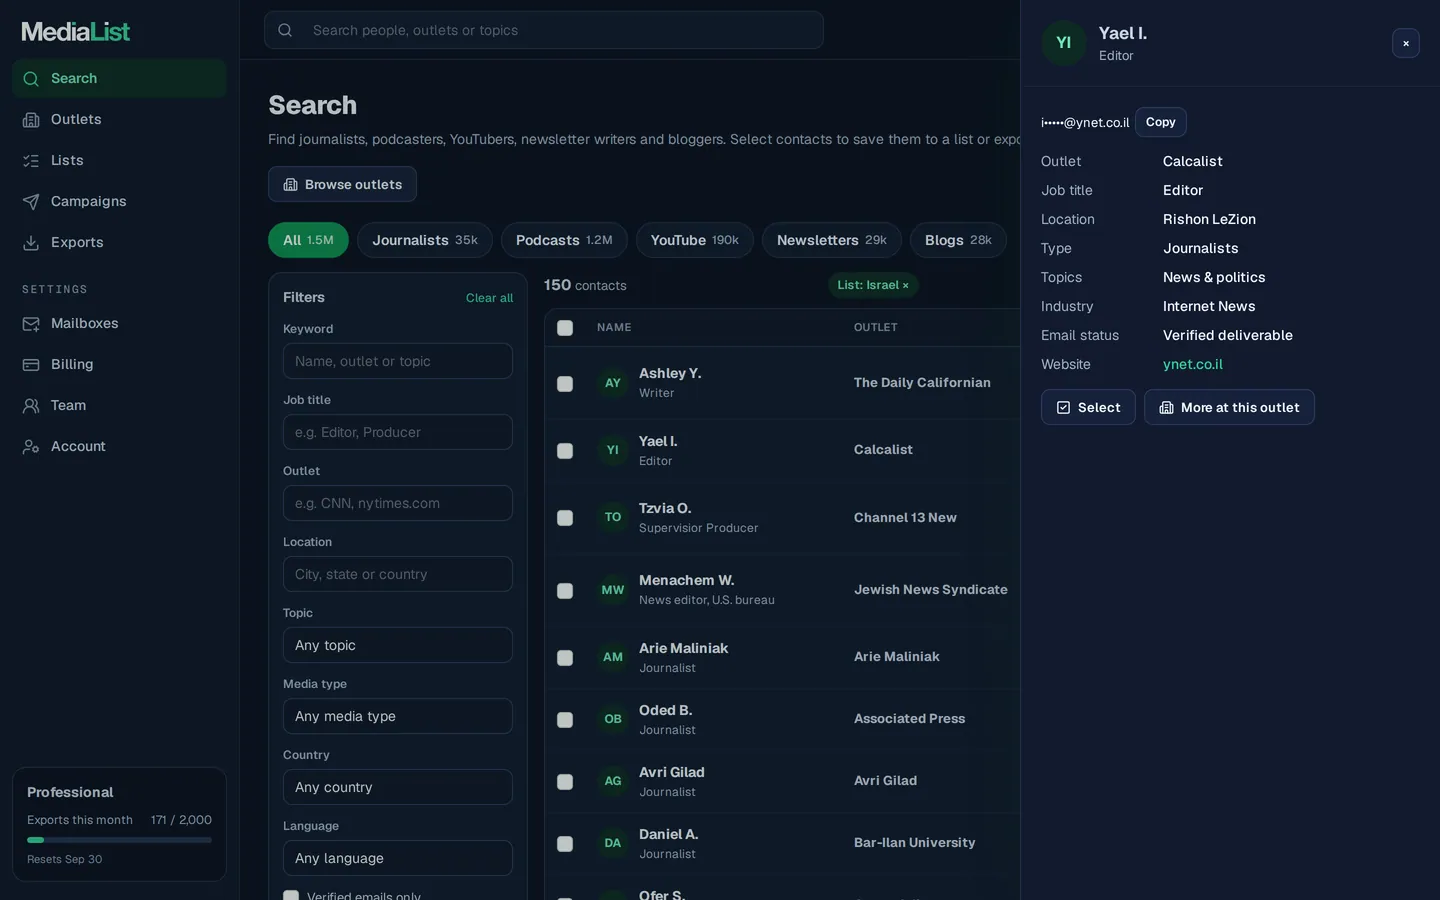Open the Media type dropdown

(x=398, y=716)
